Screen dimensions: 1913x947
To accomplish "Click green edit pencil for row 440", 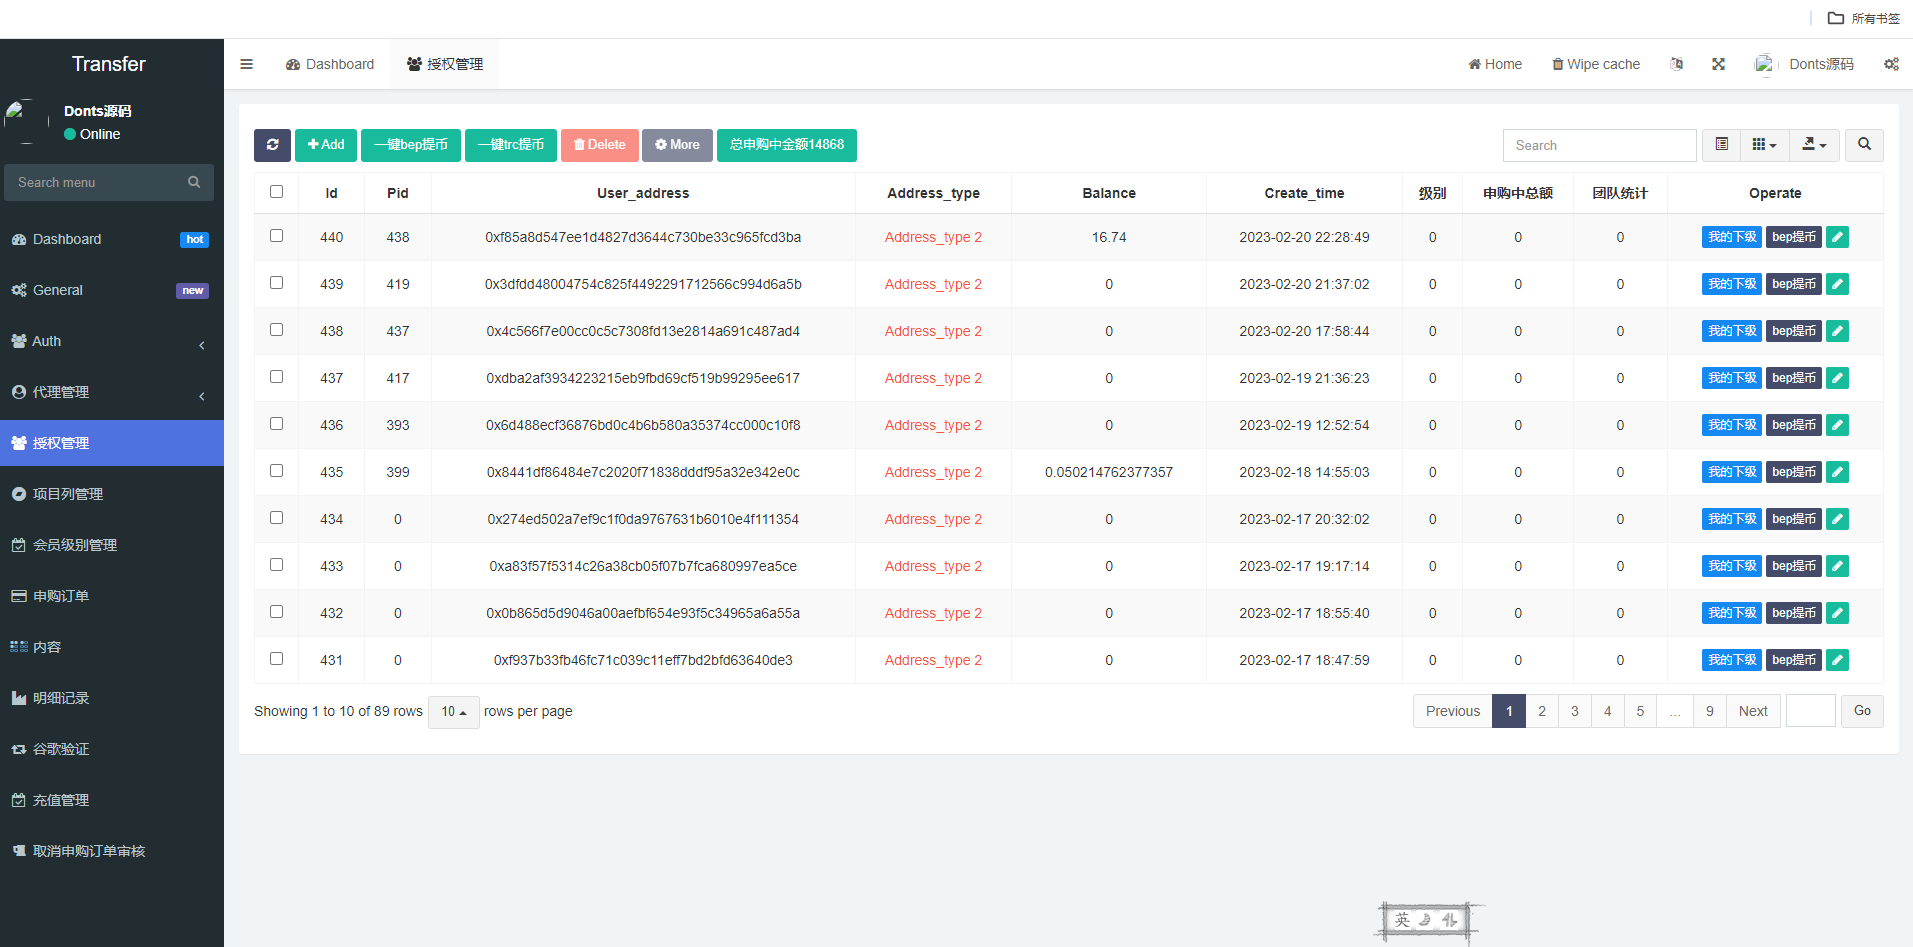I will click(1837, 237).
